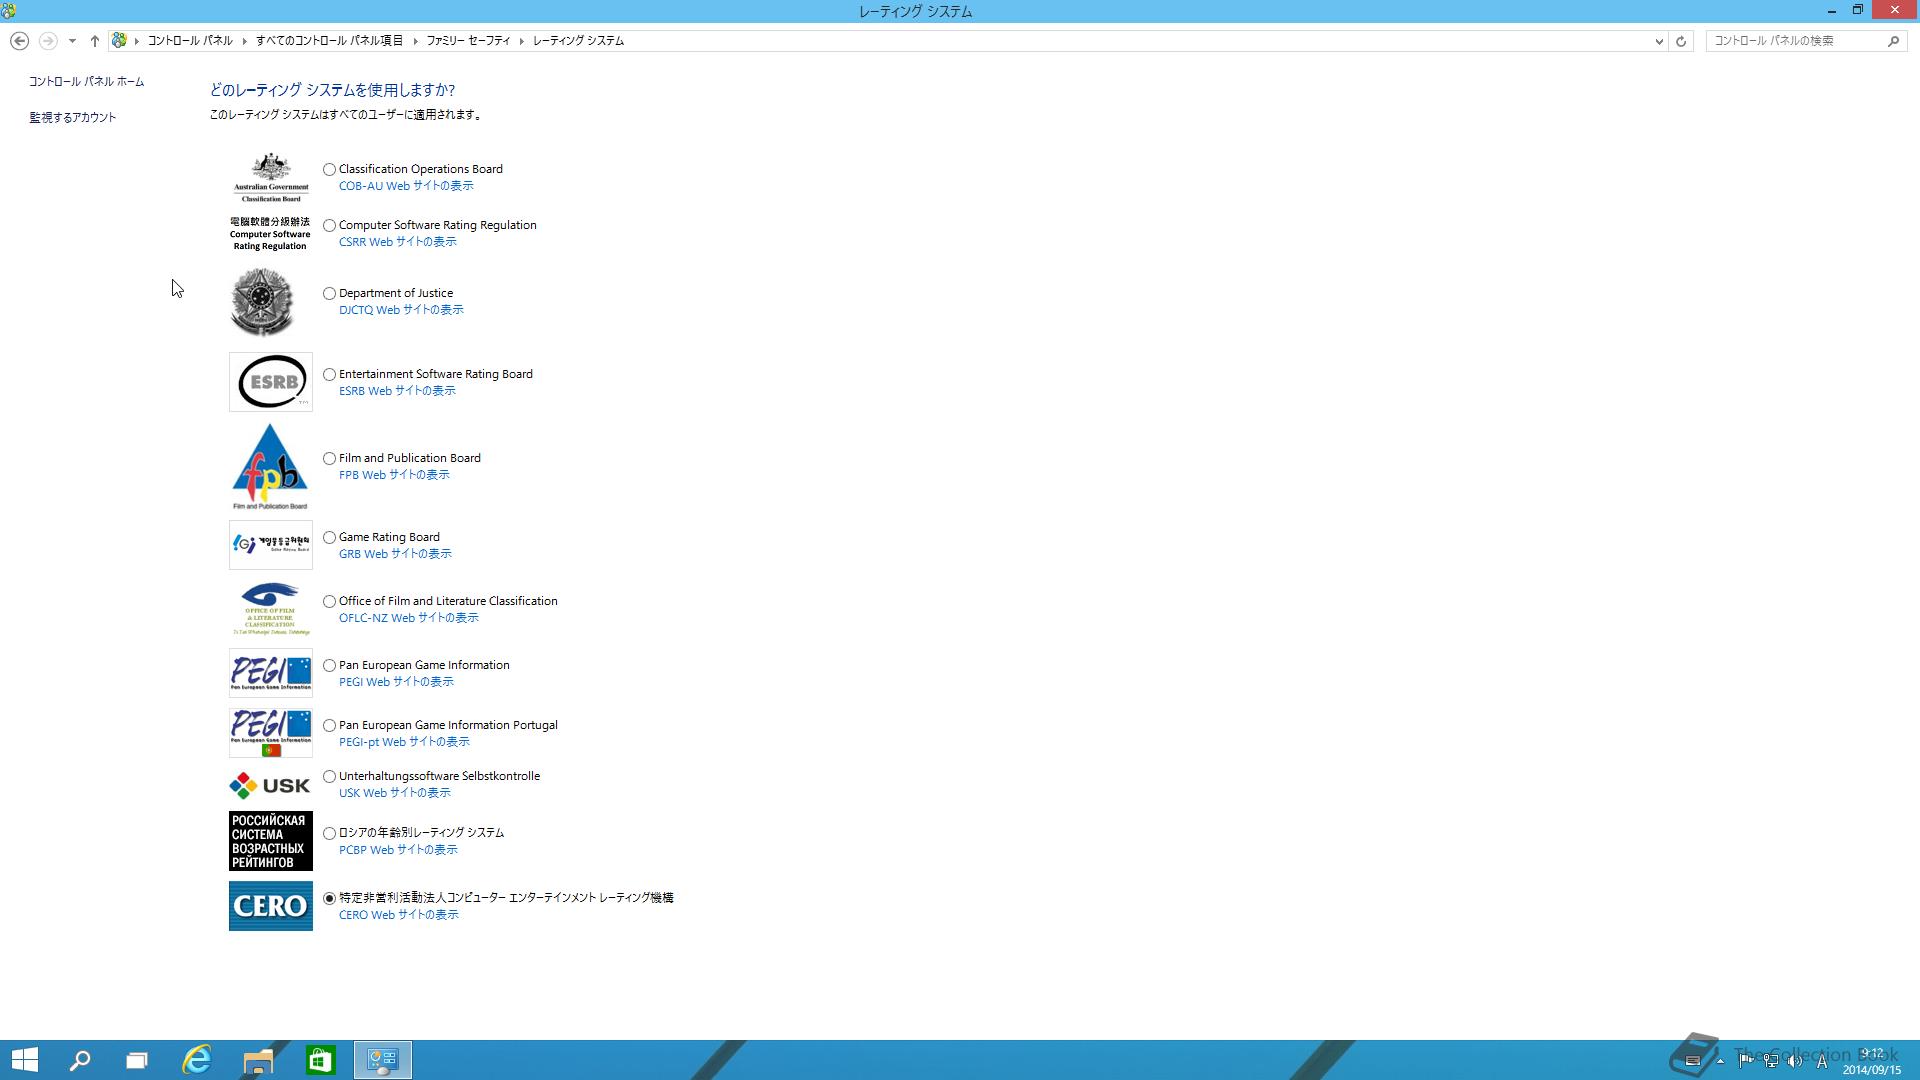This screenshot has width=1920, height=1080.
Task: Show hidden system tray icons
Action: pos(1720,1061)
